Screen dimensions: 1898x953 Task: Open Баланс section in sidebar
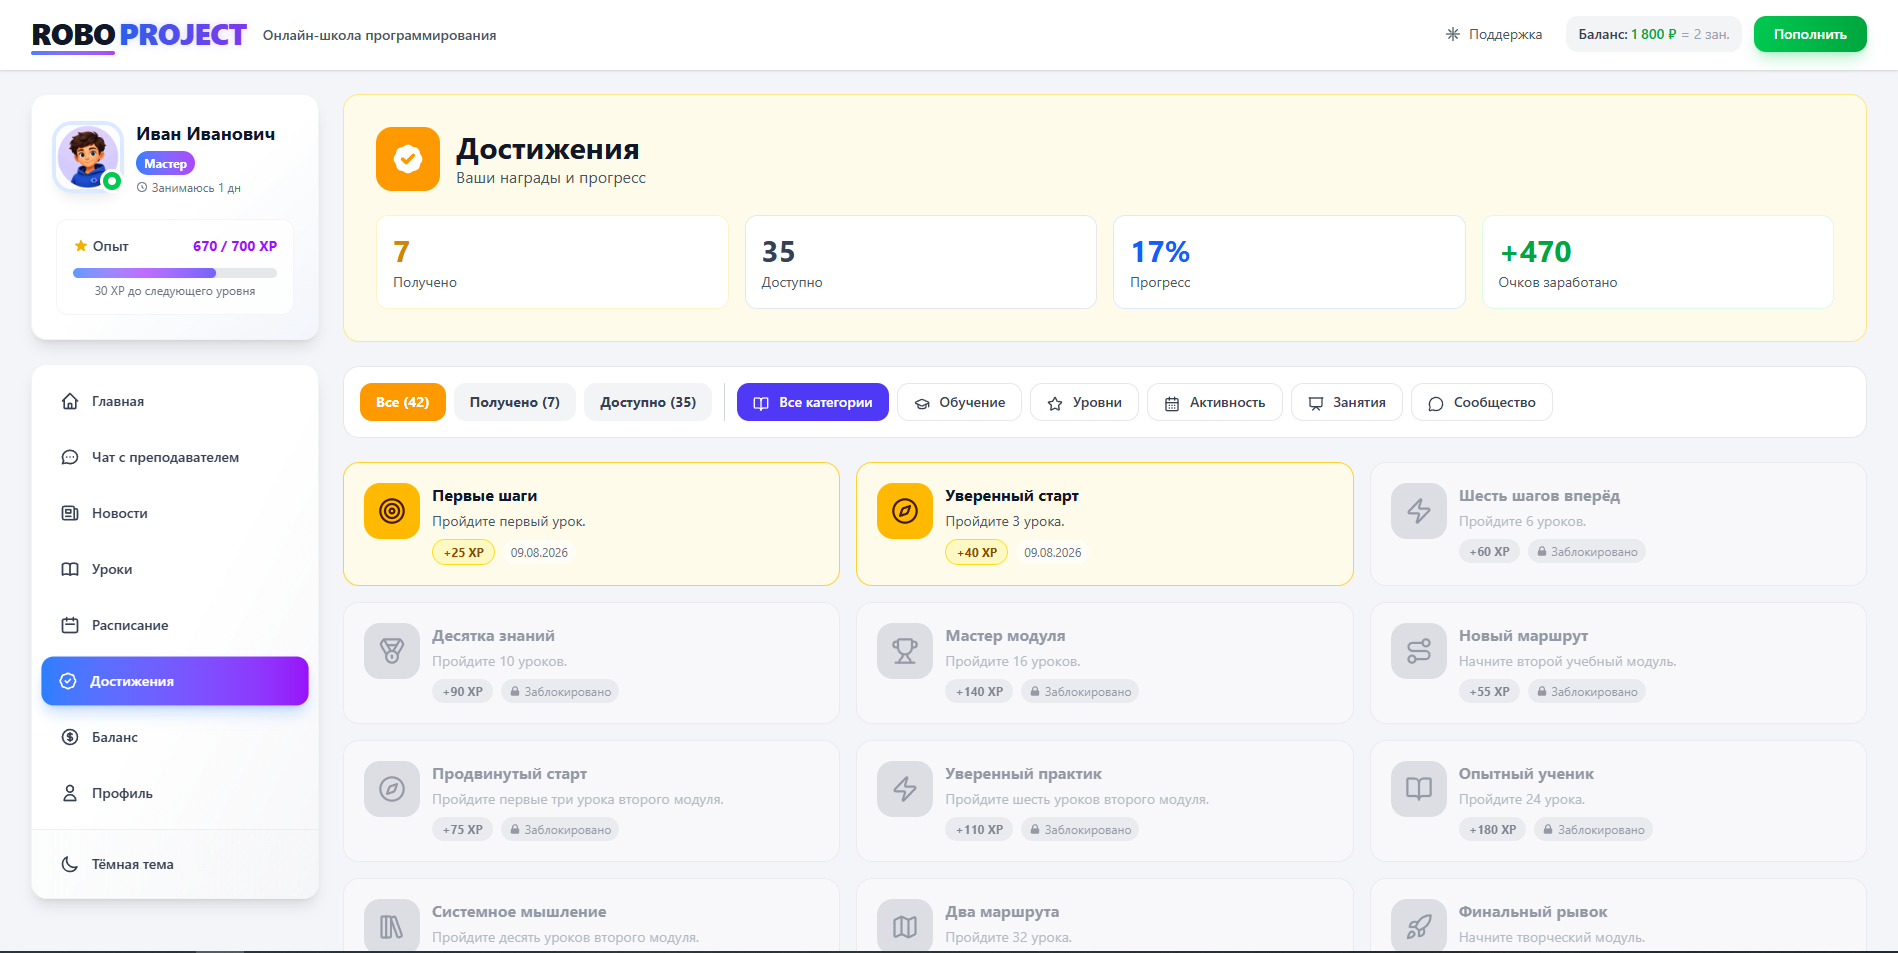[175, 737]
